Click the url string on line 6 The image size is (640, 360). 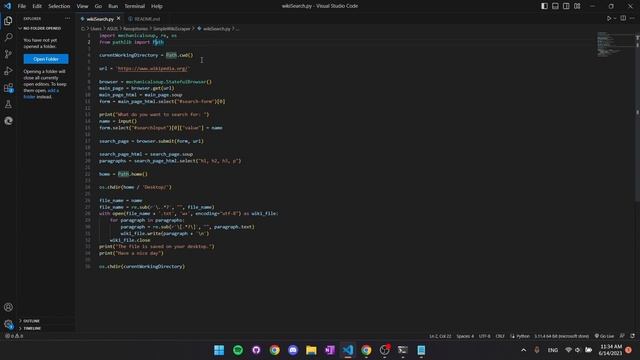(x=153, y=69)
